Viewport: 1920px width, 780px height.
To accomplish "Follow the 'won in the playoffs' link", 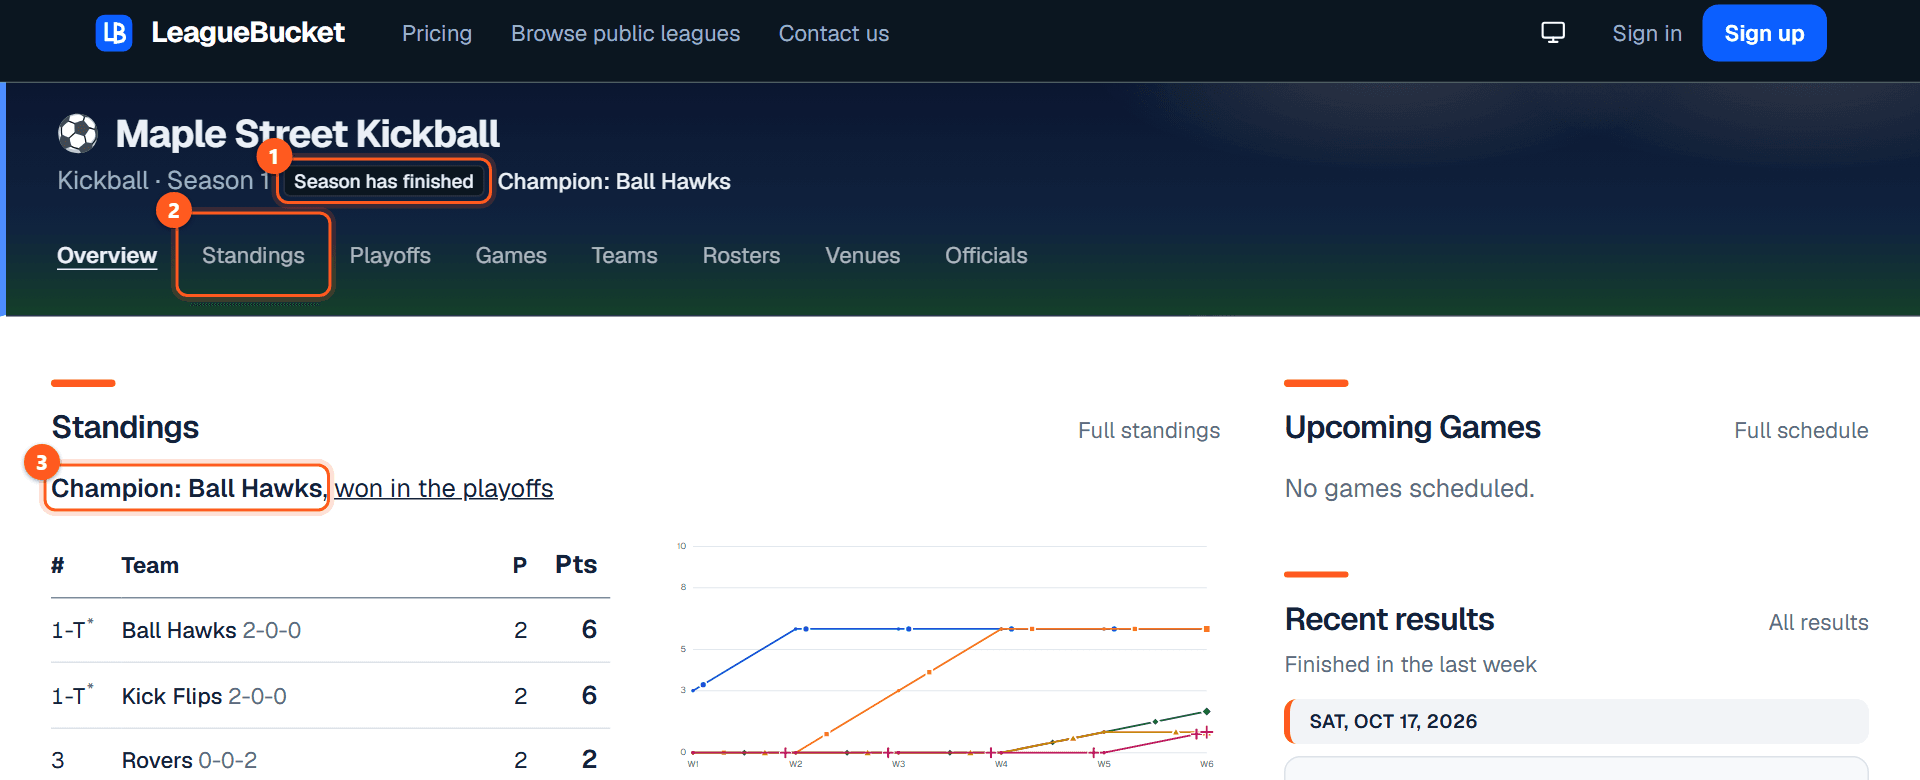I will click(x=444, y=488).
